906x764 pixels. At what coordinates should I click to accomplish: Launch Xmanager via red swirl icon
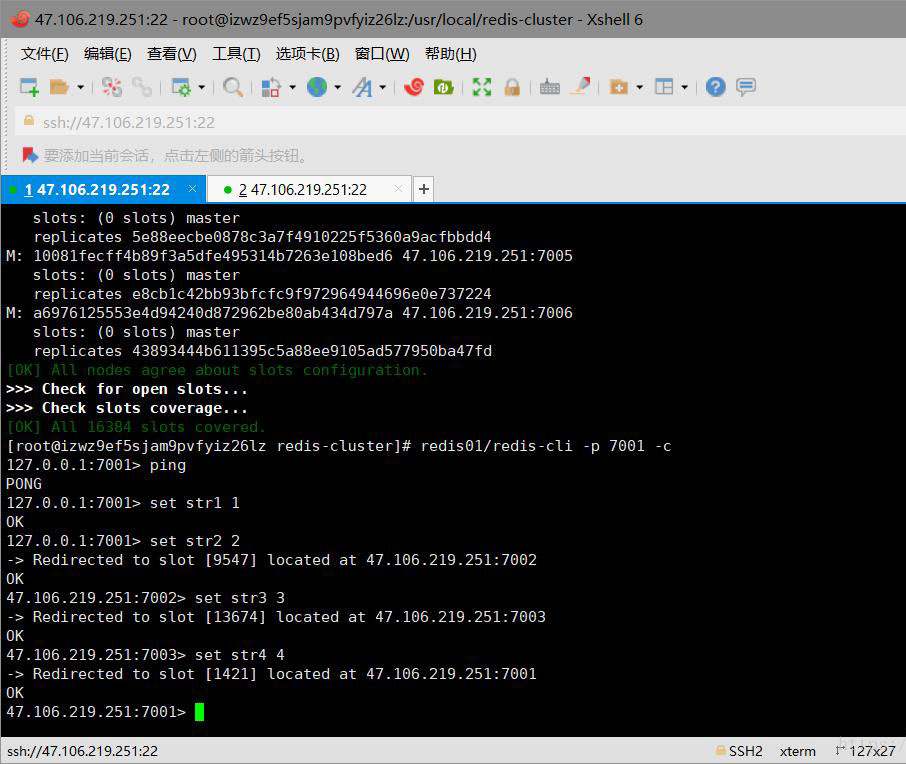click(x=414, y=87)
